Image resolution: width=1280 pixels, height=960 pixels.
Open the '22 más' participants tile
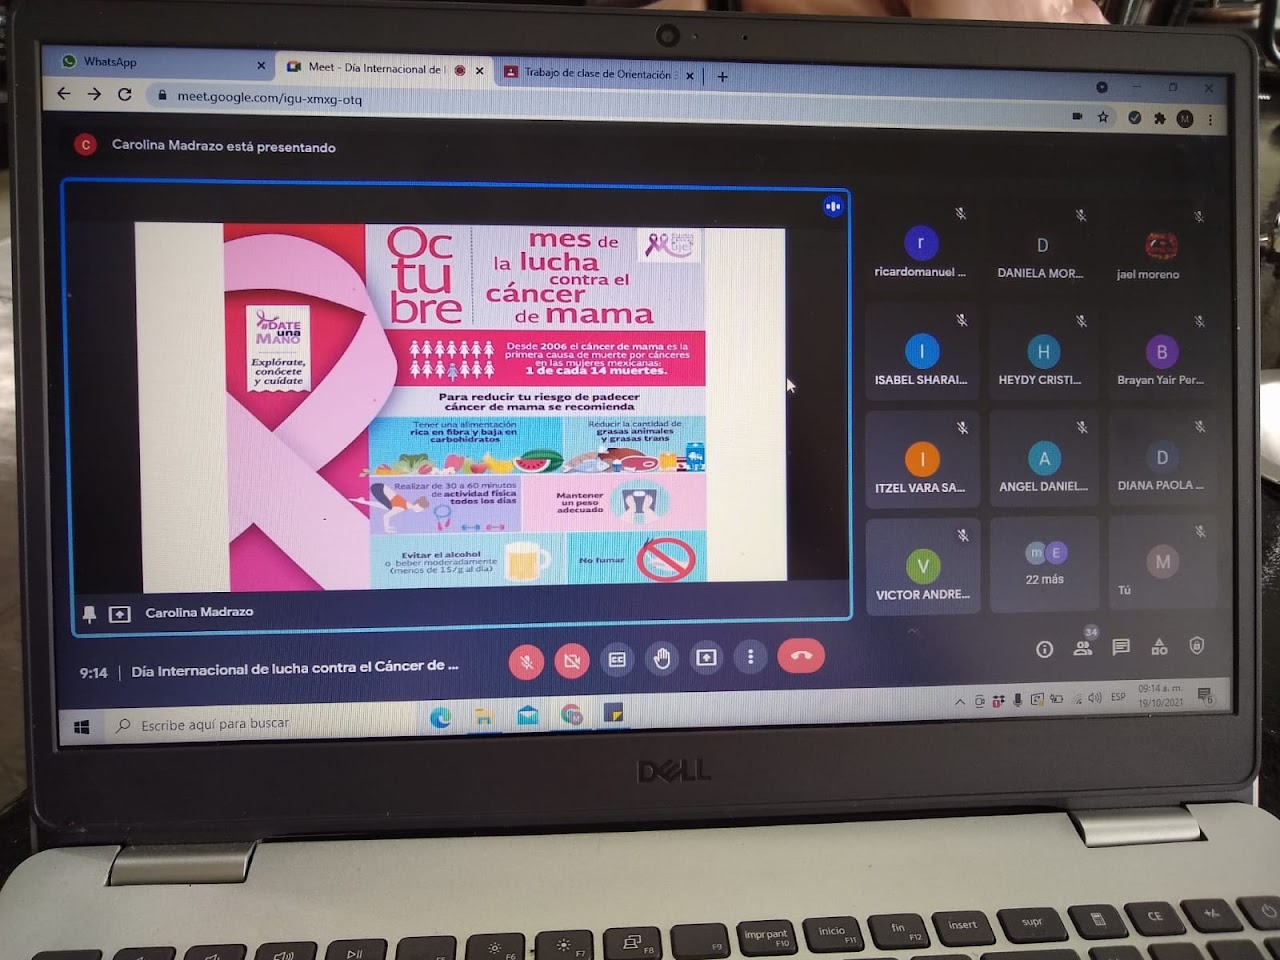pyautogui.click(x=1044, y=565)
